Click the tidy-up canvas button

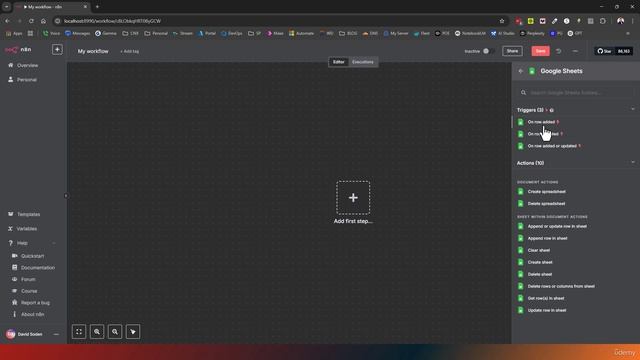coord(133,332)
